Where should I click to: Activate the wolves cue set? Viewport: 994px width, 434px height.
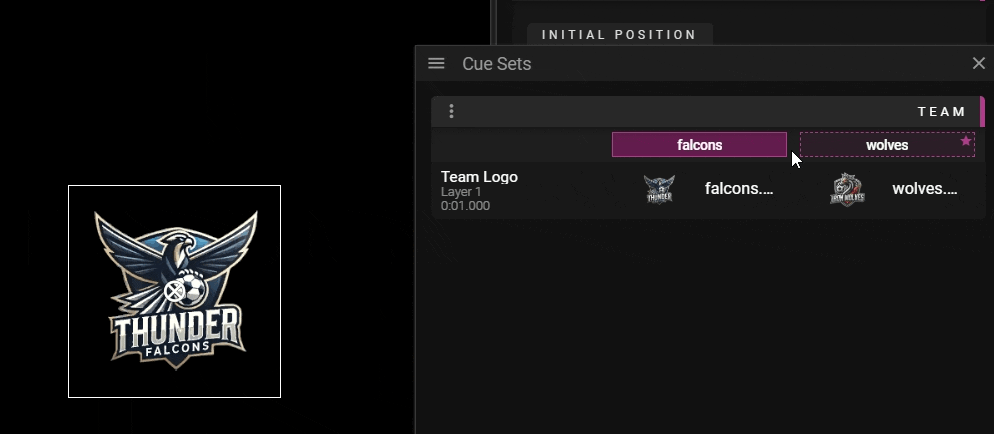[887, 144]
